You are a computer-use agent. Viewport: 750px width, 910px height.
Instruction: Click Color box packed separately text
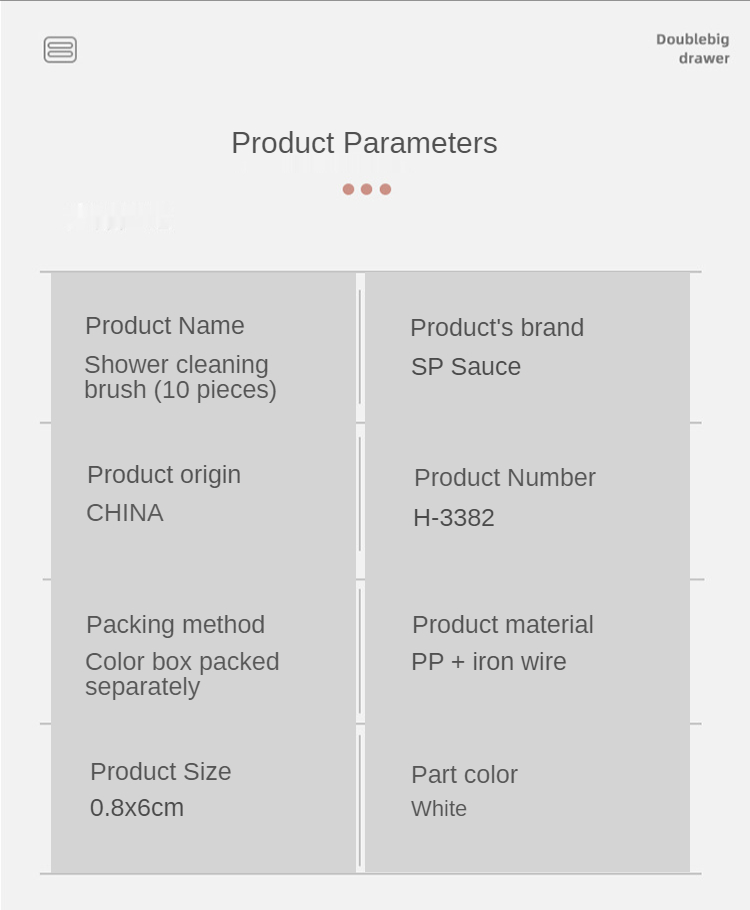pyautogui.click(x=182, y=674)
